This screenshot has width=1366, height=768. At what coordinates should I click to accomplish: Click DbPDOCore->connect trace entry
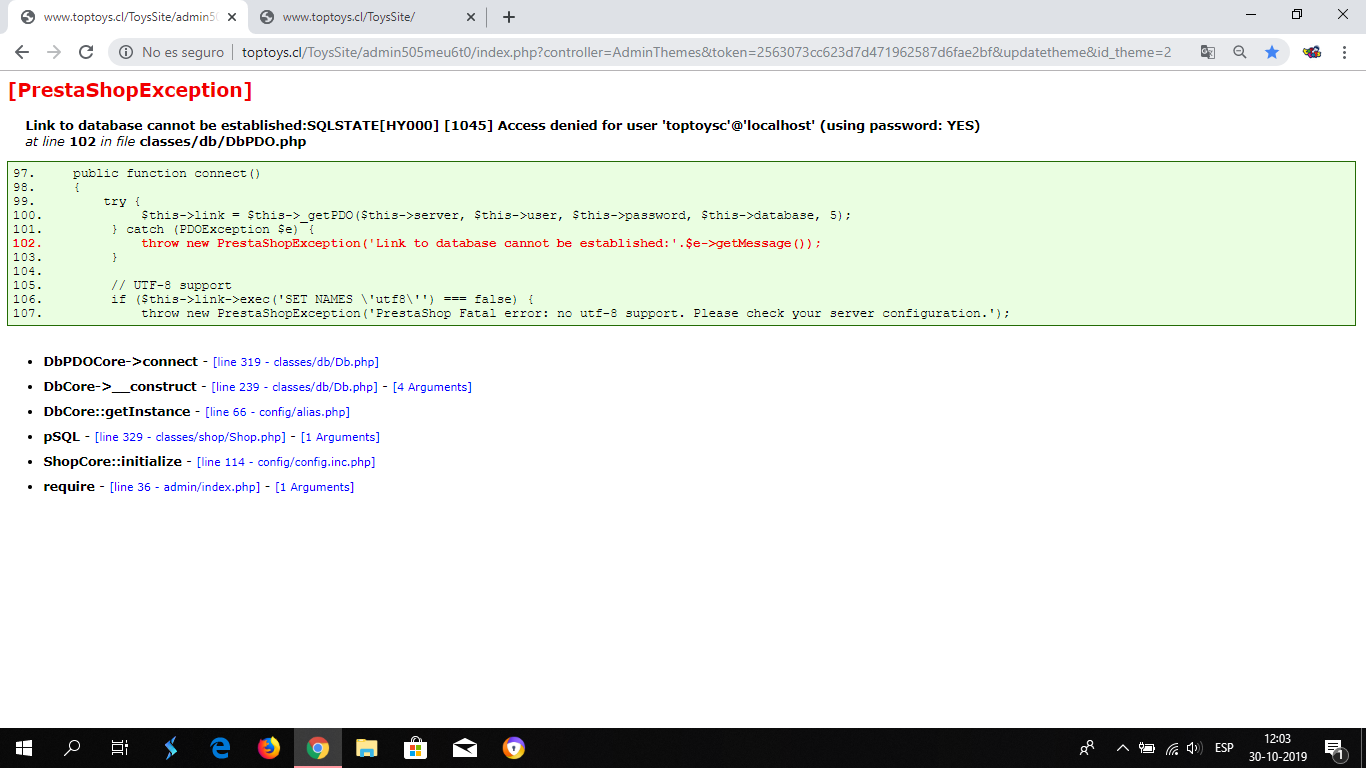121,362
